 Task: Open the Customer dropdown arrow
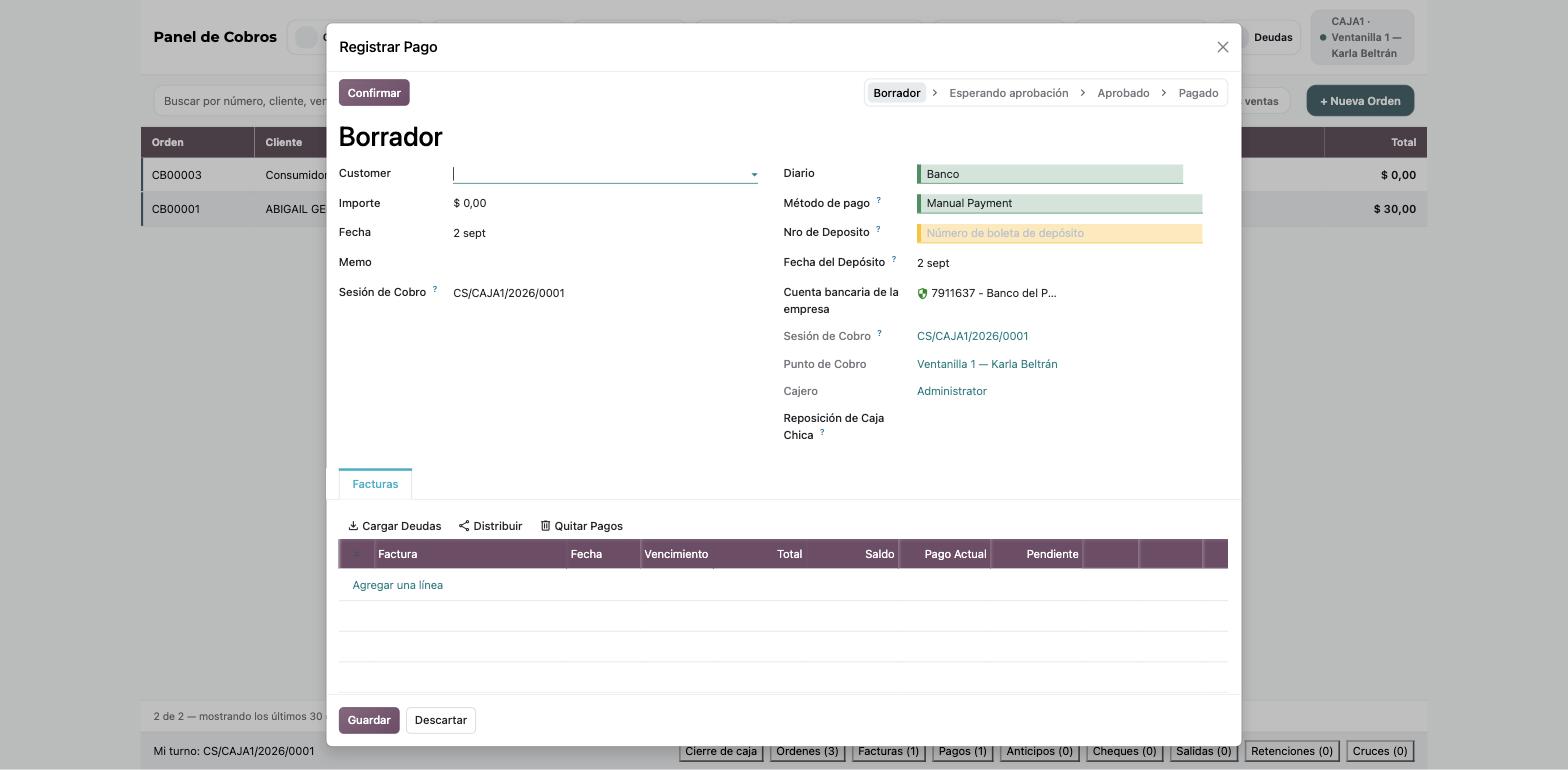(x=754, y=175)
